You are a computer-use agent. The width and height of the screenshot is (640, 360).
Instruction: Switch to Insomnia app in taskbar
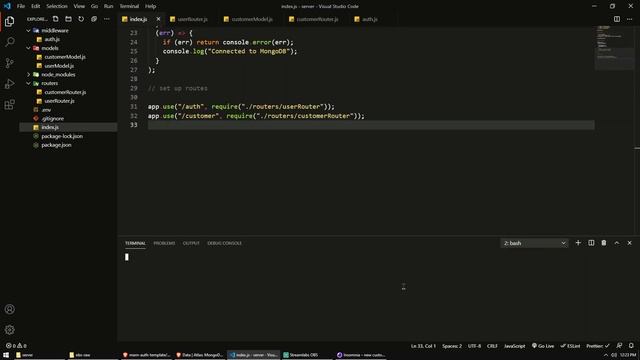coord(362,355)
